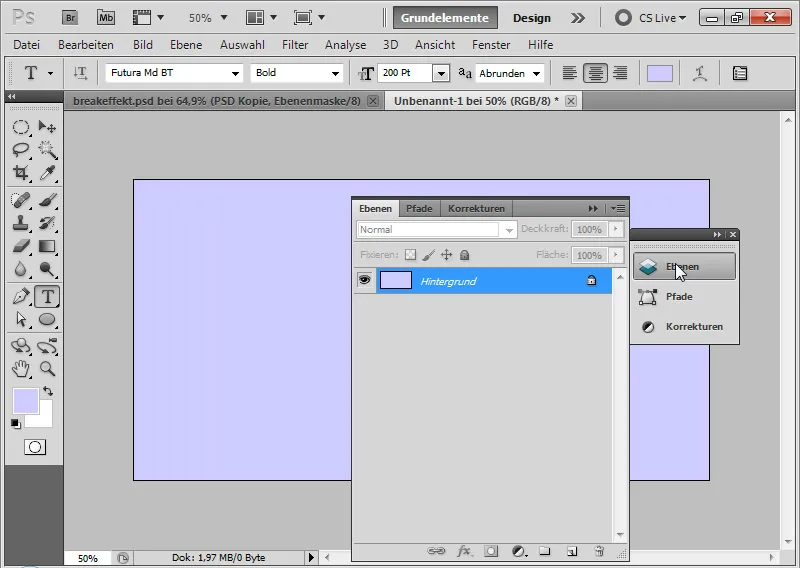
Task: Select the Pen tool
Action: [x=21, y=297]
